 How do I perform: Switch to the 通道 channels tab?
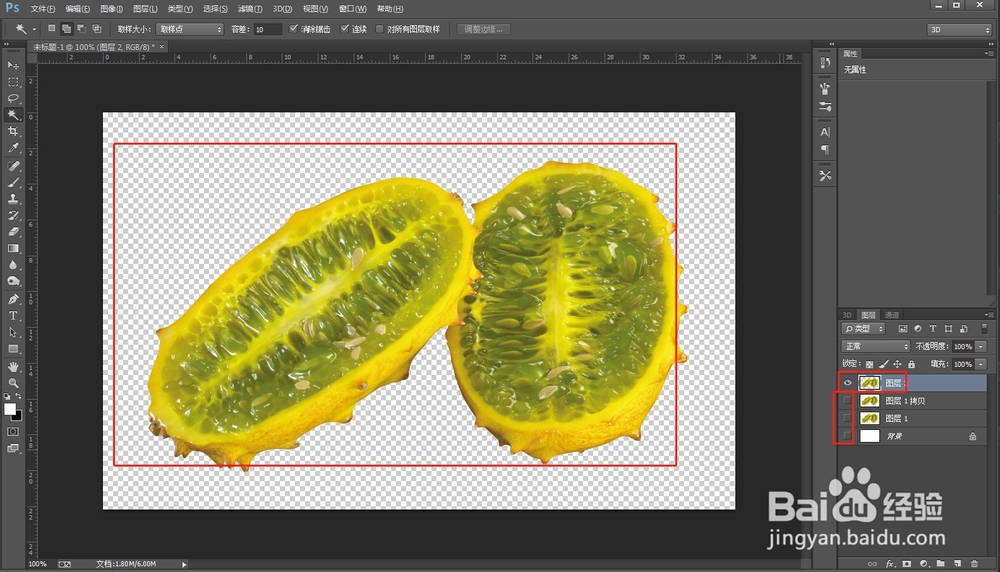point(892,315)
